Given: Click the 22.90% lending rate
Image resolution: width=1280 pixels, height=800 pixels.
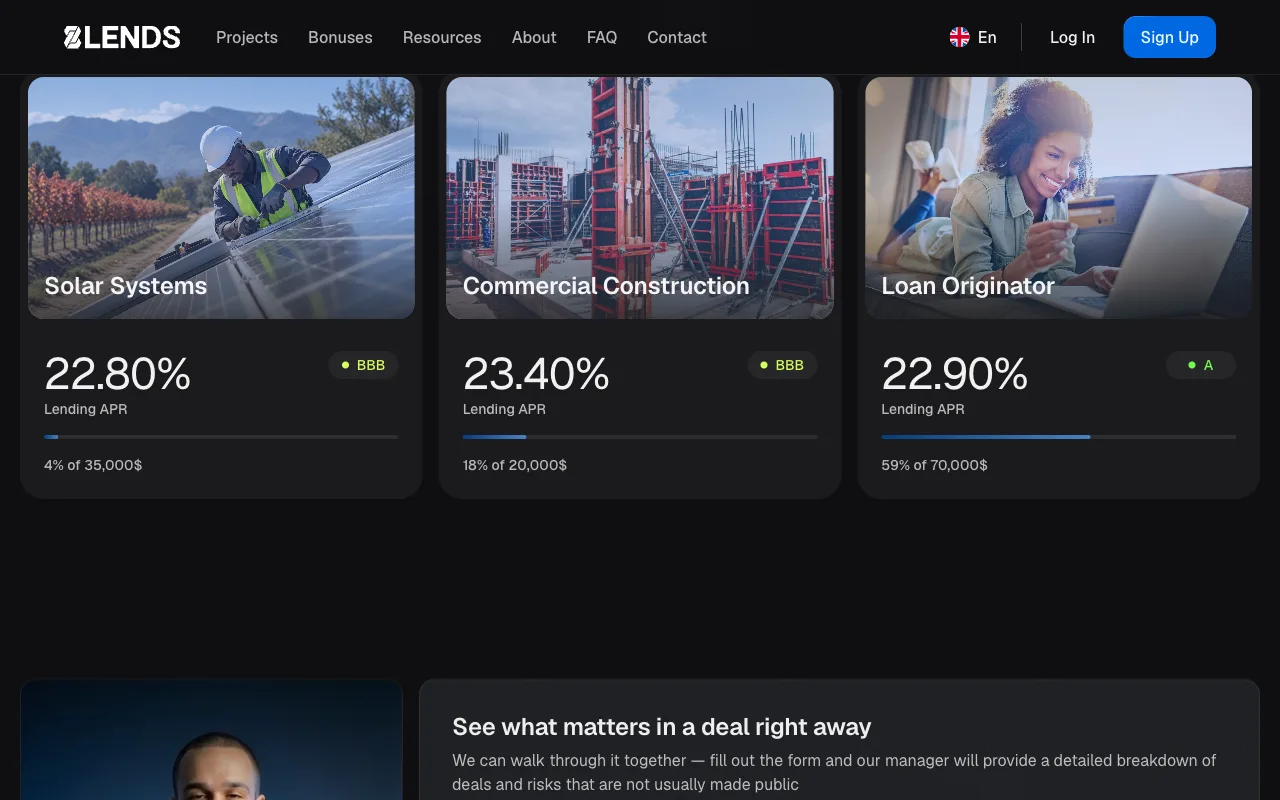Looking at the screenshot, I should click(x=955, y=374).
